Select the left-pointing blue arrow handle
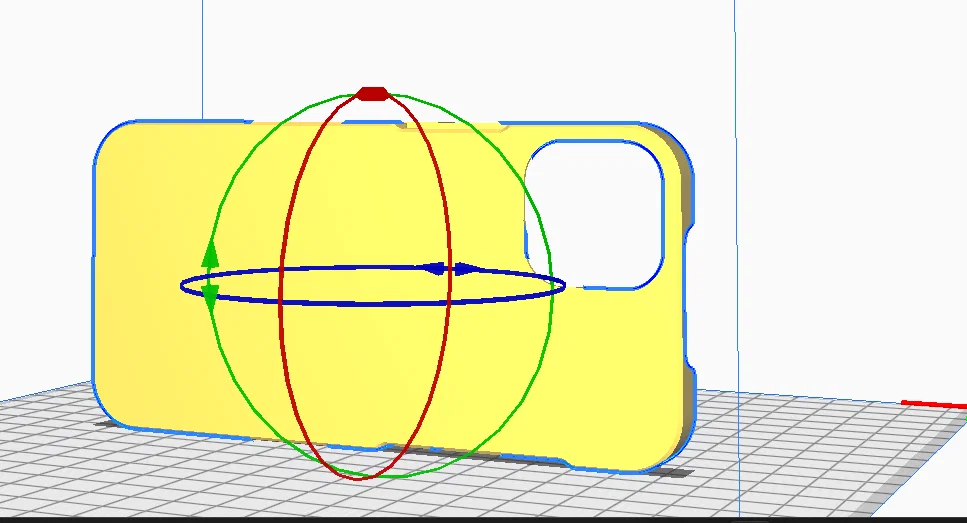This screenshot has width=967, height=523. [x=434, y=269]
